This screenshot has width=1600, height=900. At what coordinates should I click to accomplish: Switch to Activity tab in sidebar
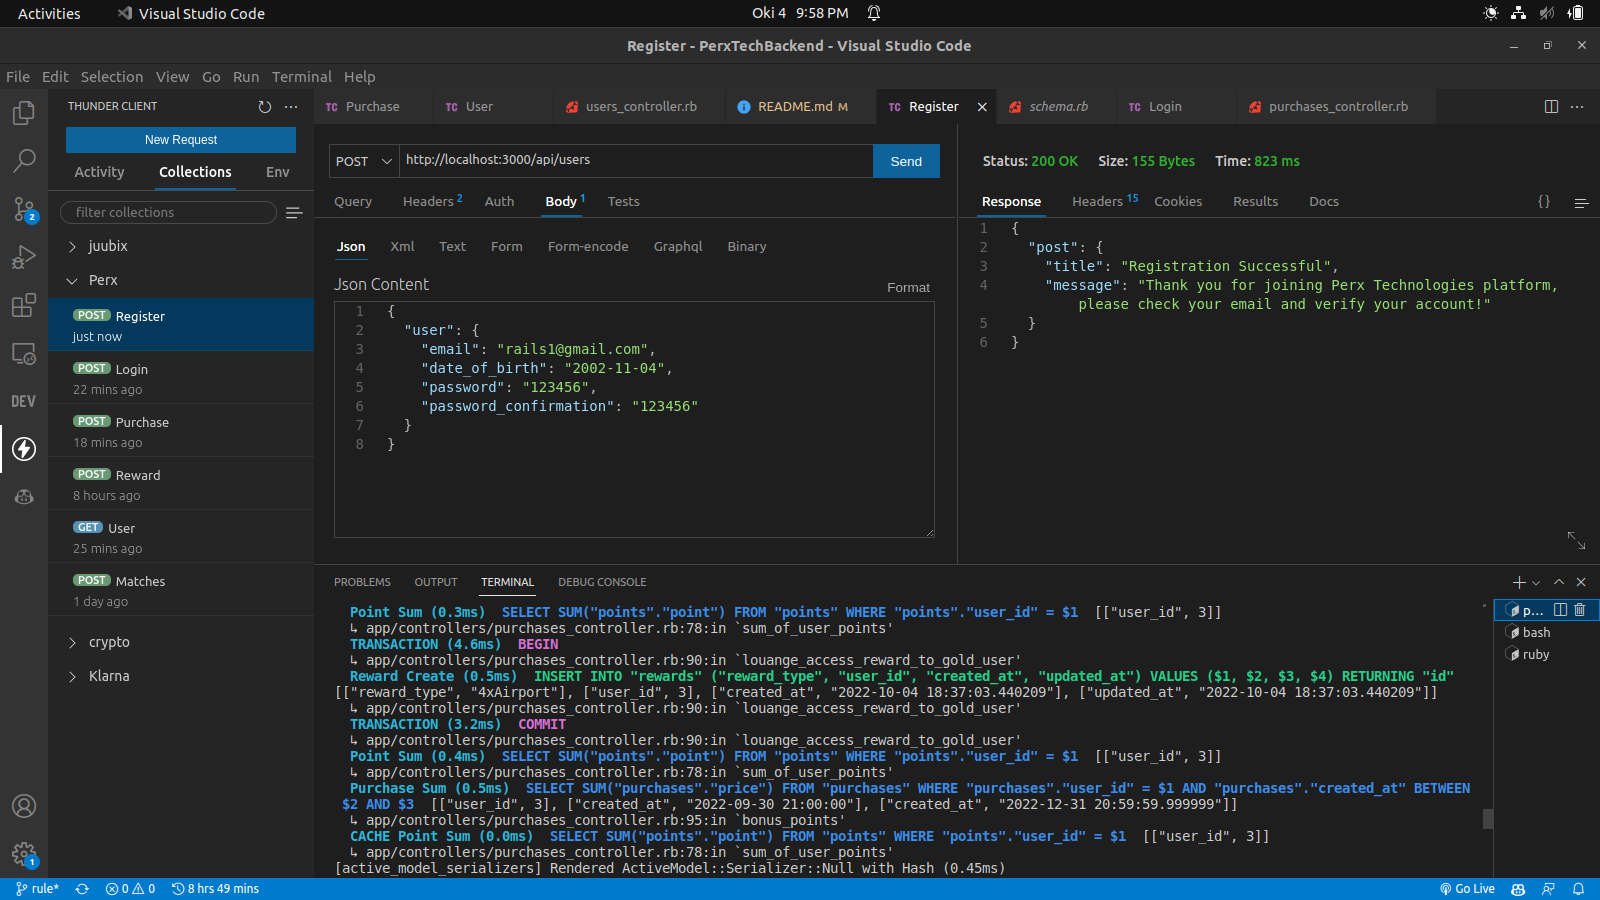point(99,172)
